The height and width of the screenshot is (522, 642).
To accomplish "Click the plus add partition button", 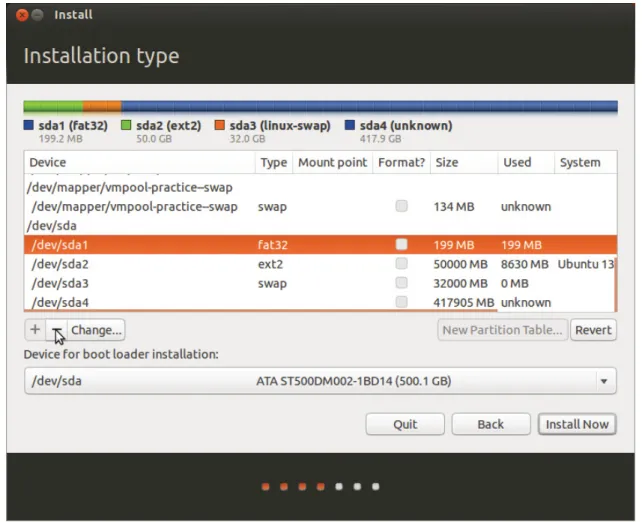I will pos(35,330).
